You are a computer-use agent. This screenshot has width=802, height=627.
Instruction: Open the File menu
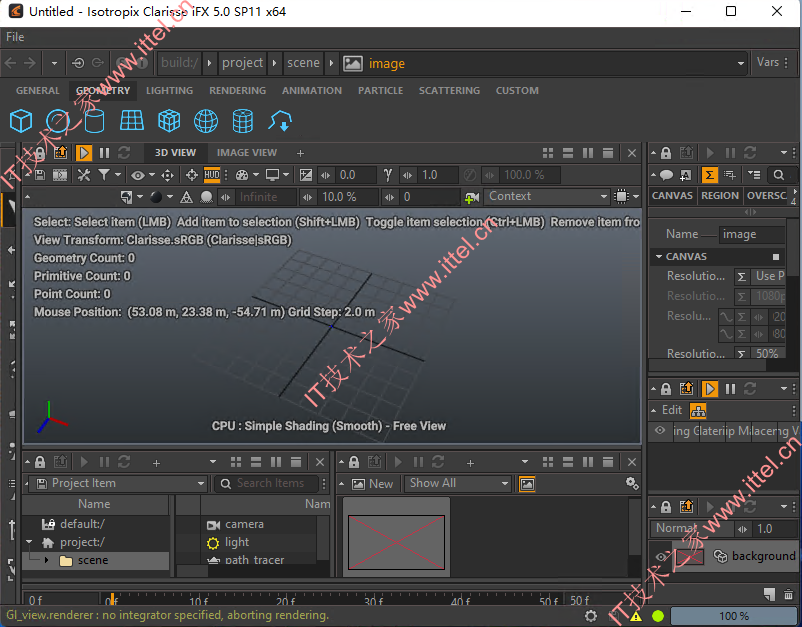[x=15, y=37]
